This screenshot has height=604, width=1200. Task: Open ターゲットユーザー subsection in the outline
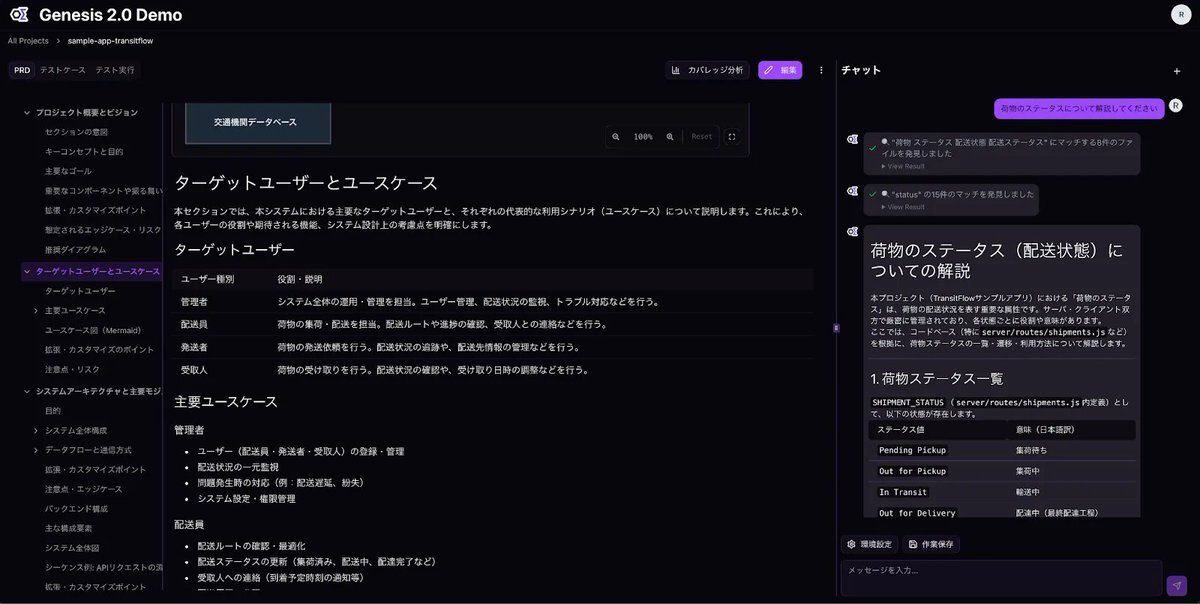coord(80,291)
